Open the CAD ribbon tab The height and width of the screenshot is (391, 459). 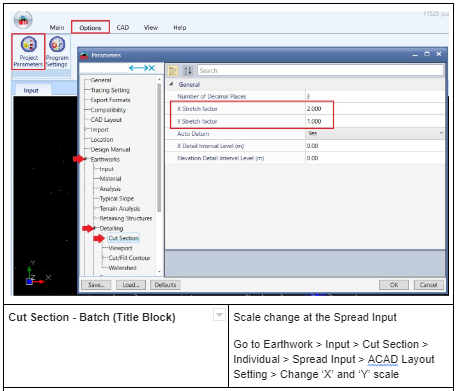(x=123, y=28)
